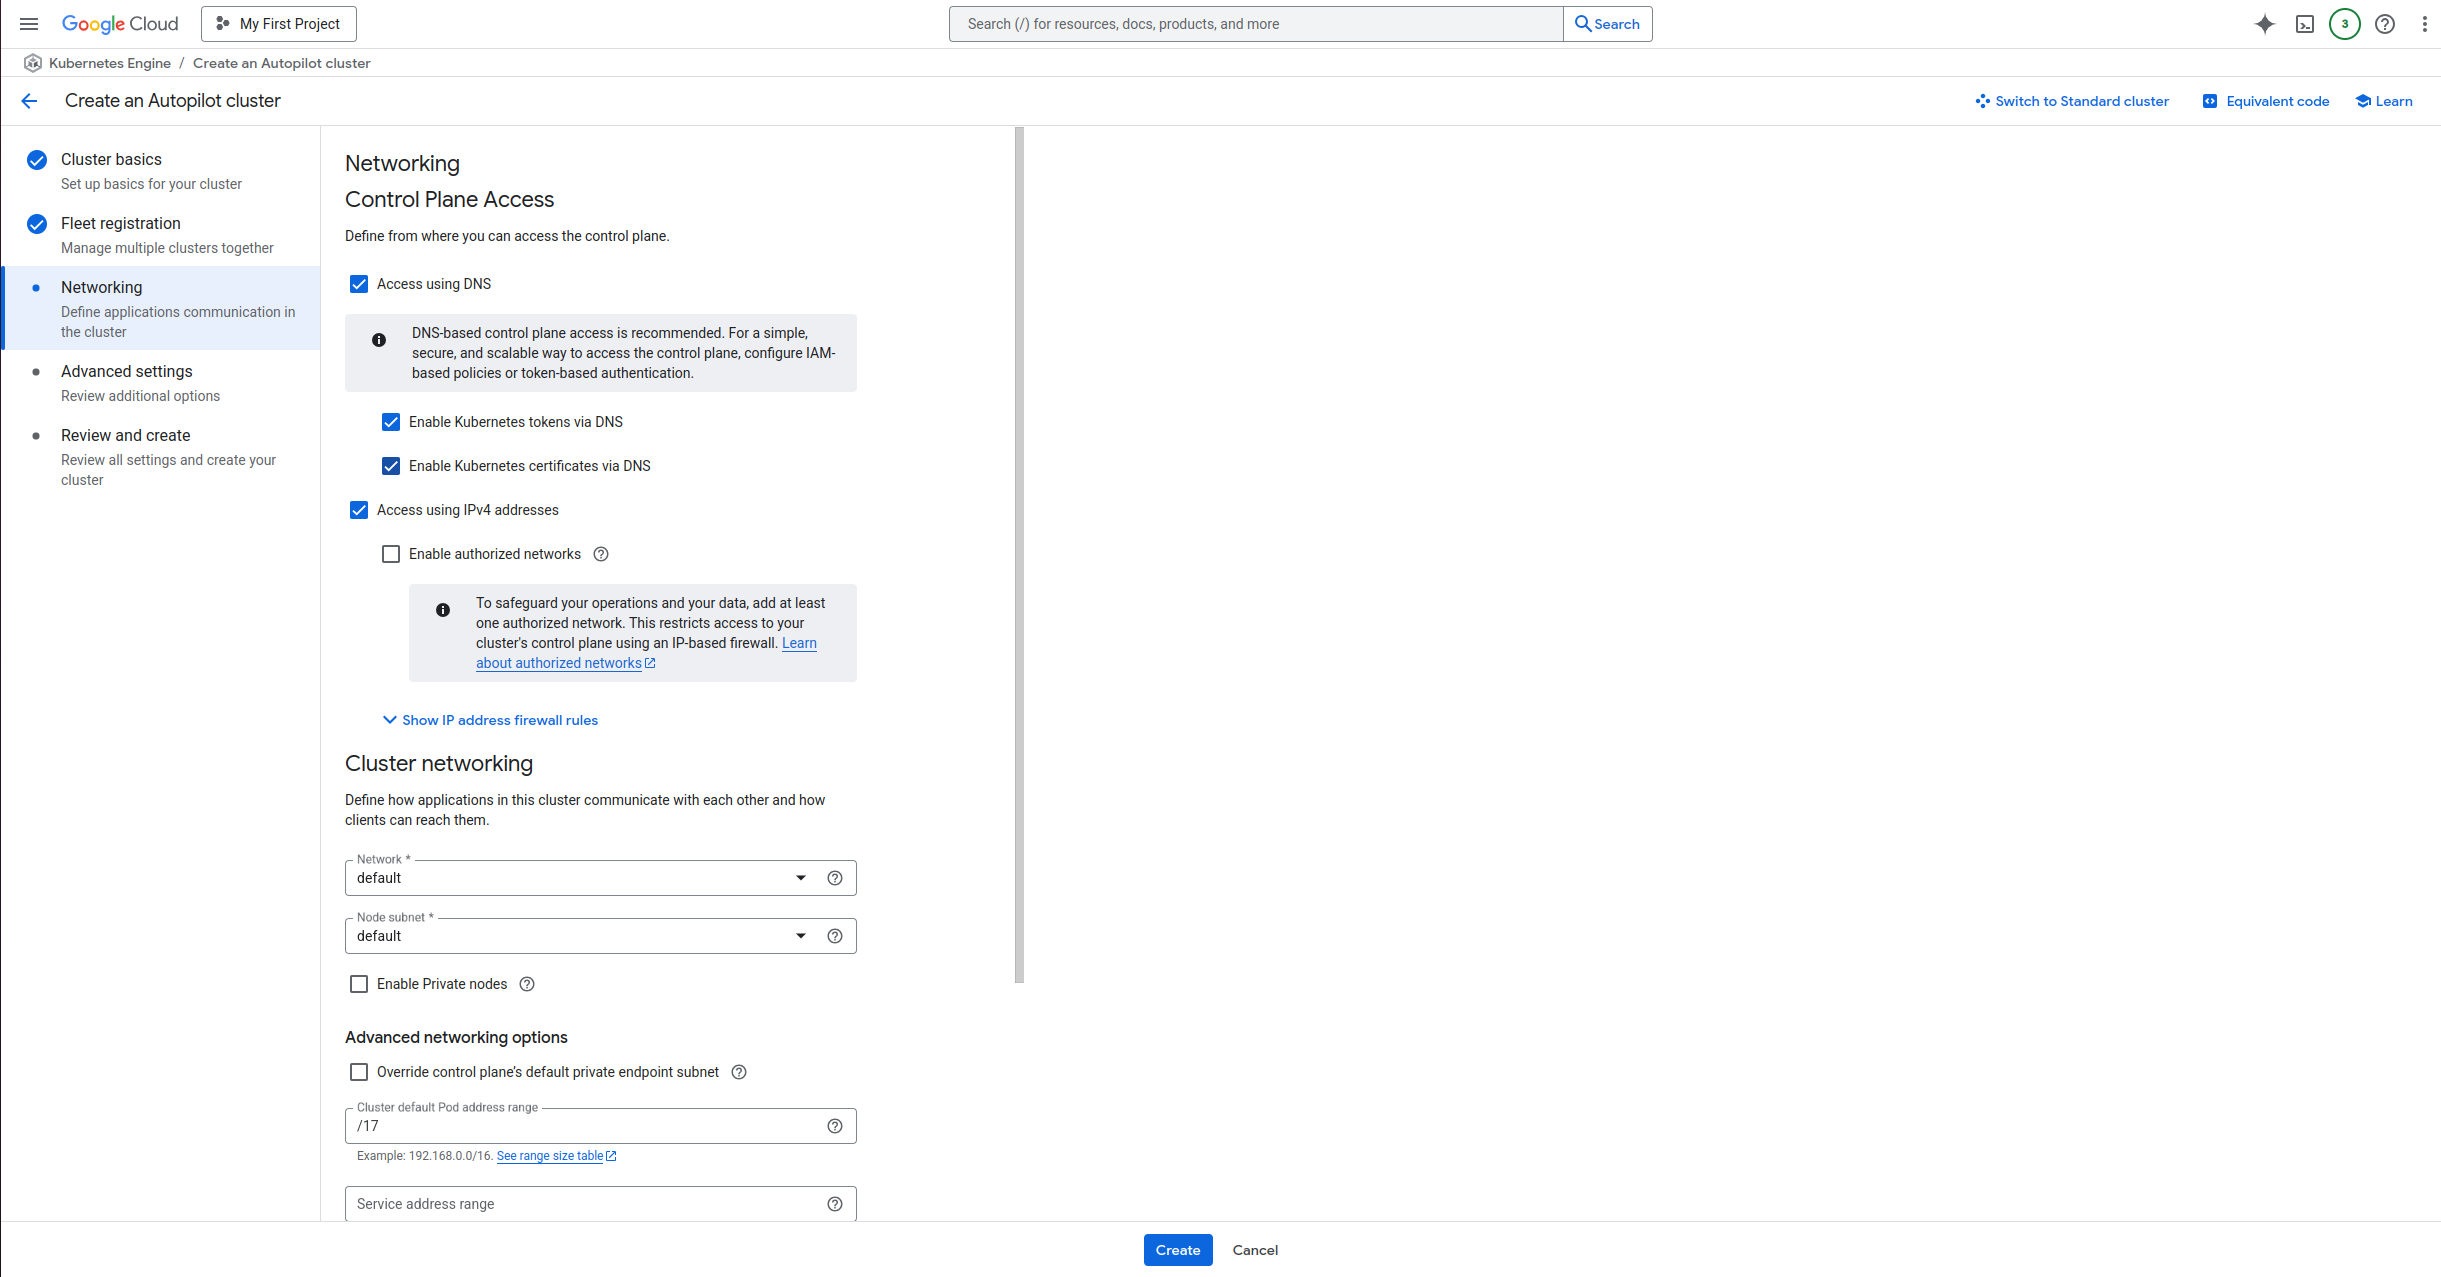Check Enable Private nodes
2441x1277 pixels.
click(359, 984)
